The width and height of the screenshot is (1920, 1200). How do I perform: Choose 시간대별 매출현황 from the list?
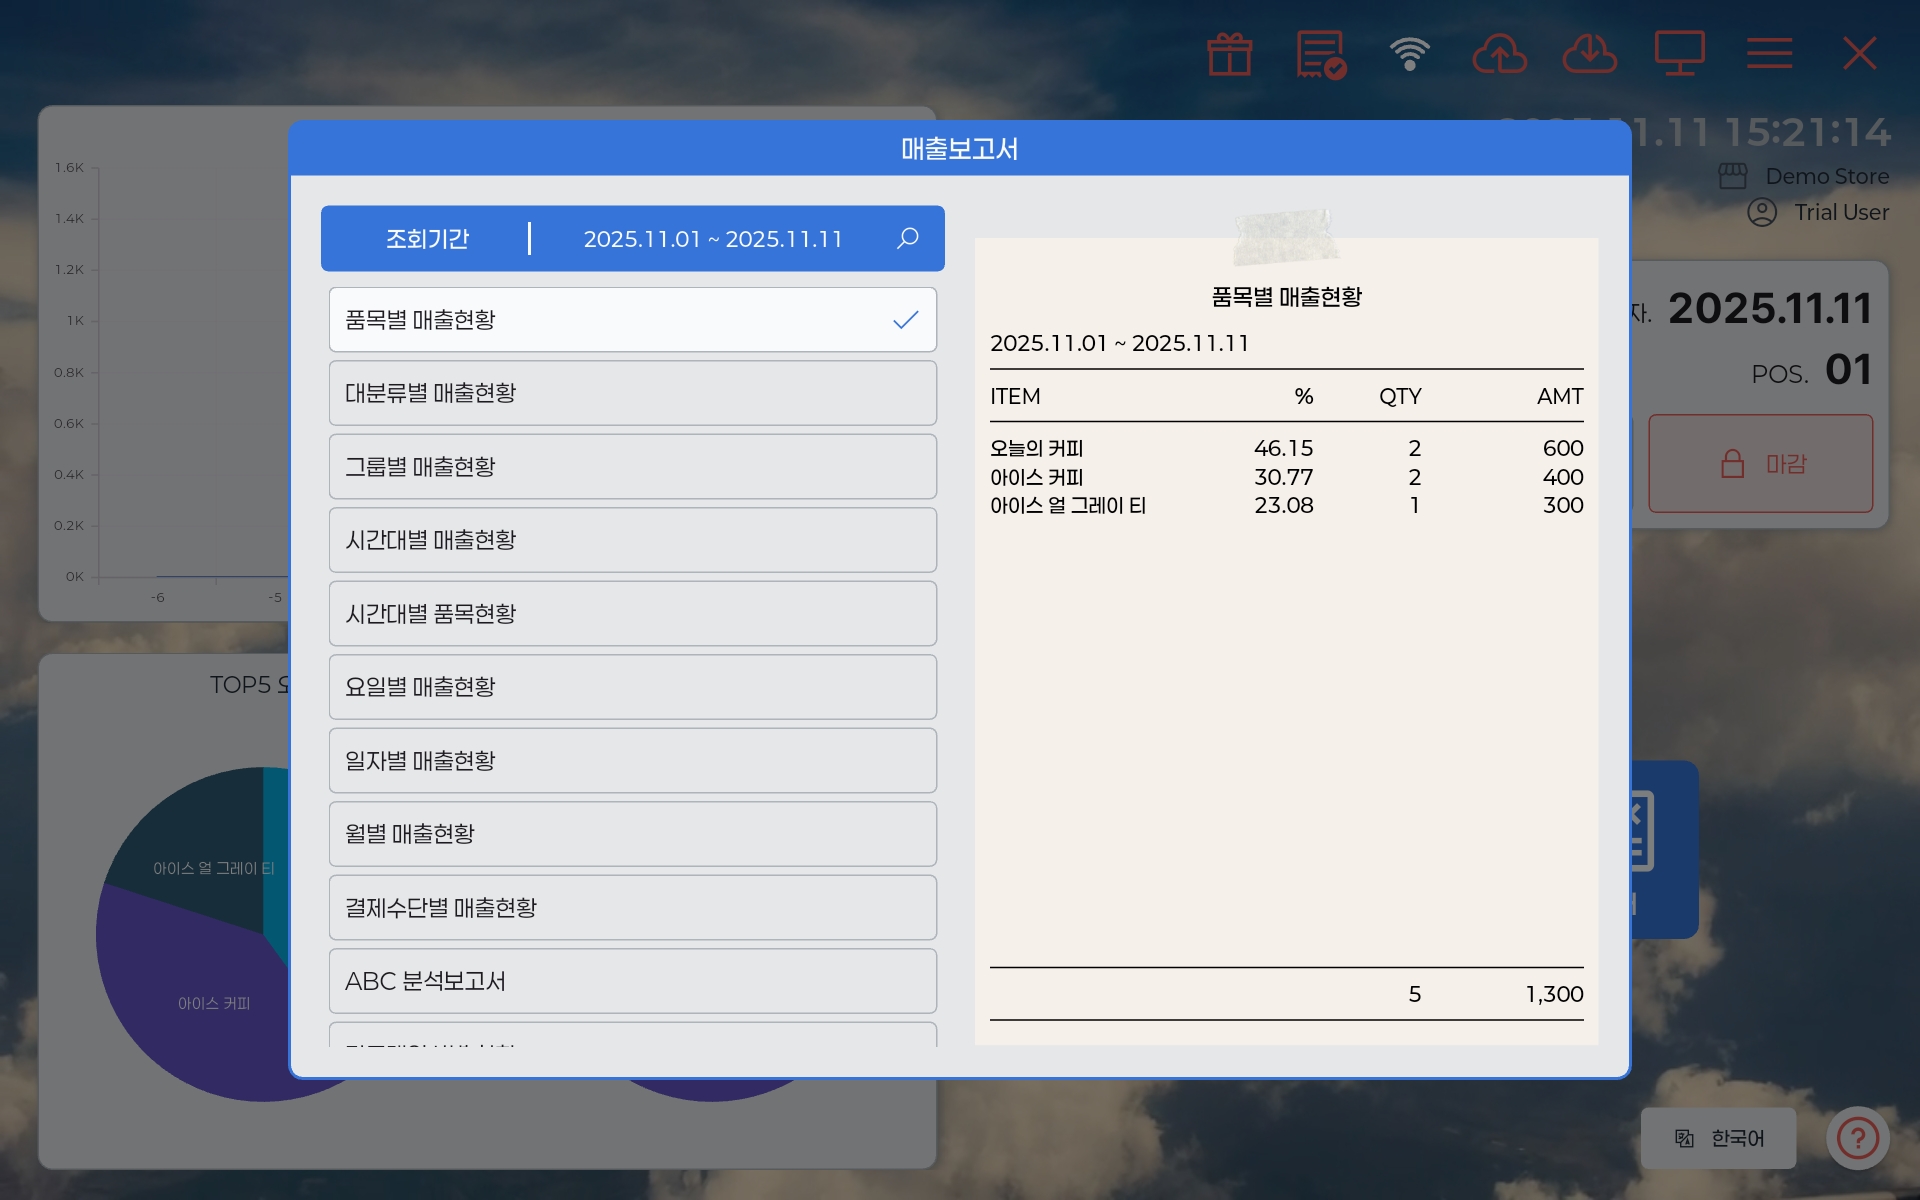pyautogui.click(x=632, y=540)
